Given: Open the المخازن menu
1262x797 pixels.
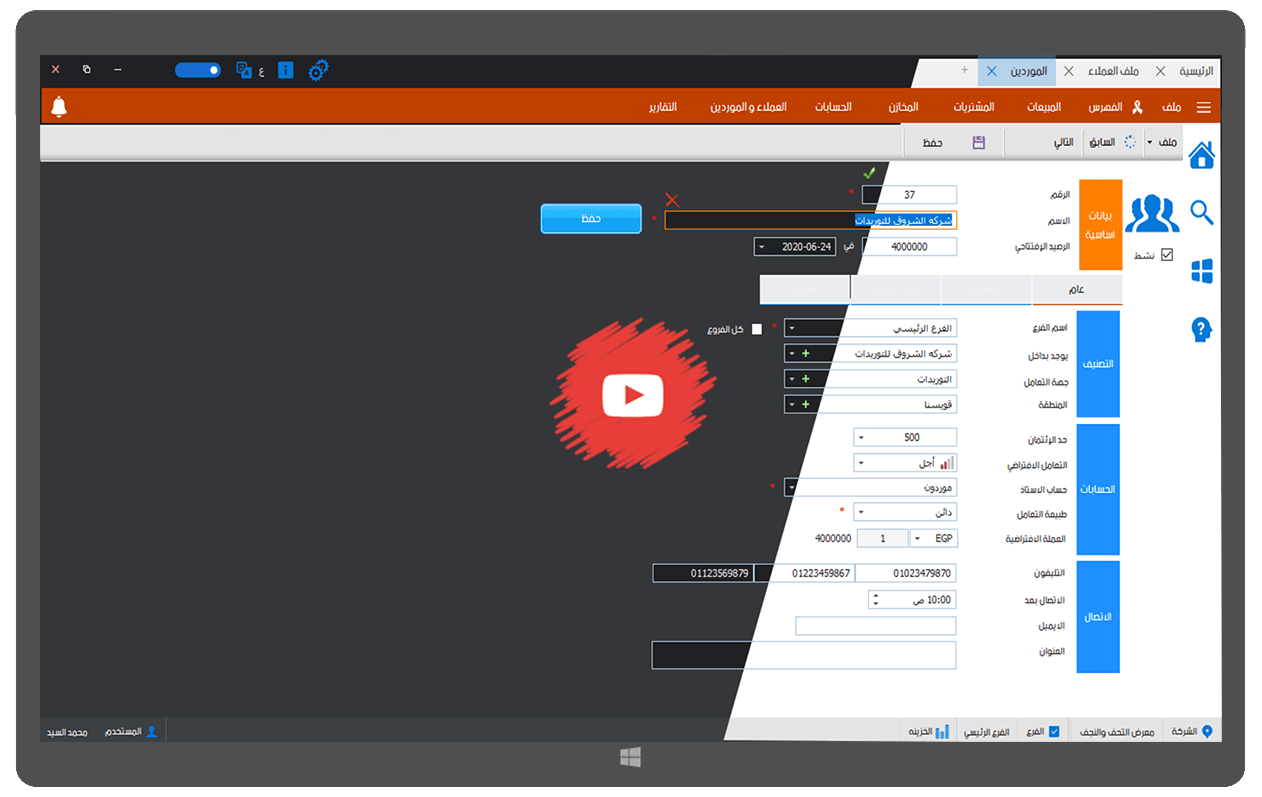Looking at the screenshot, I should tap(903, 107).
